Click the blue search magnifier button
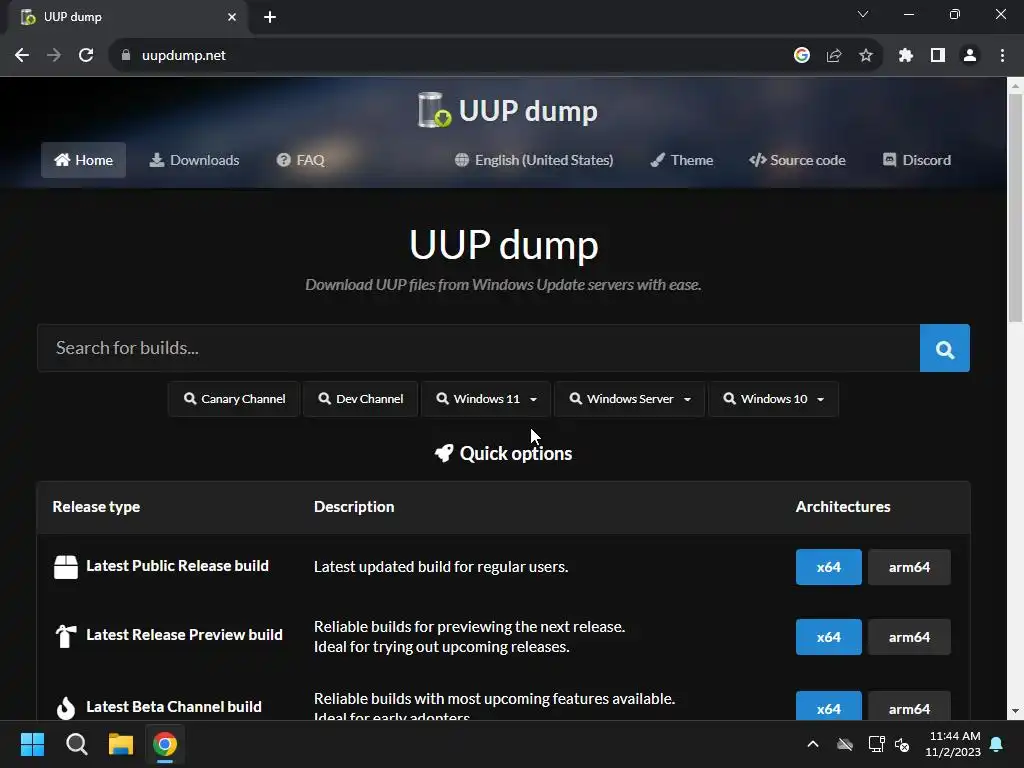The image size is (1024, 768). pyautogui.click(x=944, y=348)
